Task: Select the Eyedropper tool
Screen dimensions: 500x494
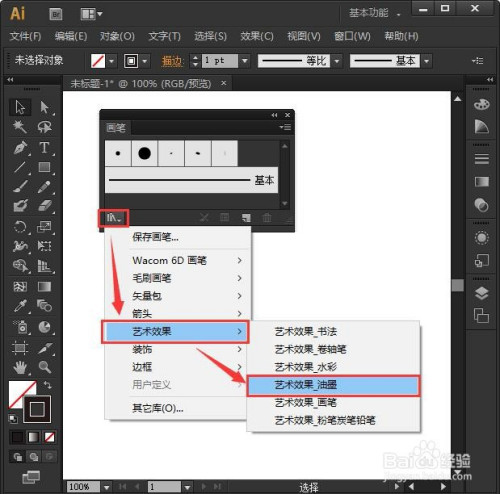Action: pyautogui.click(x=20, y=305)
